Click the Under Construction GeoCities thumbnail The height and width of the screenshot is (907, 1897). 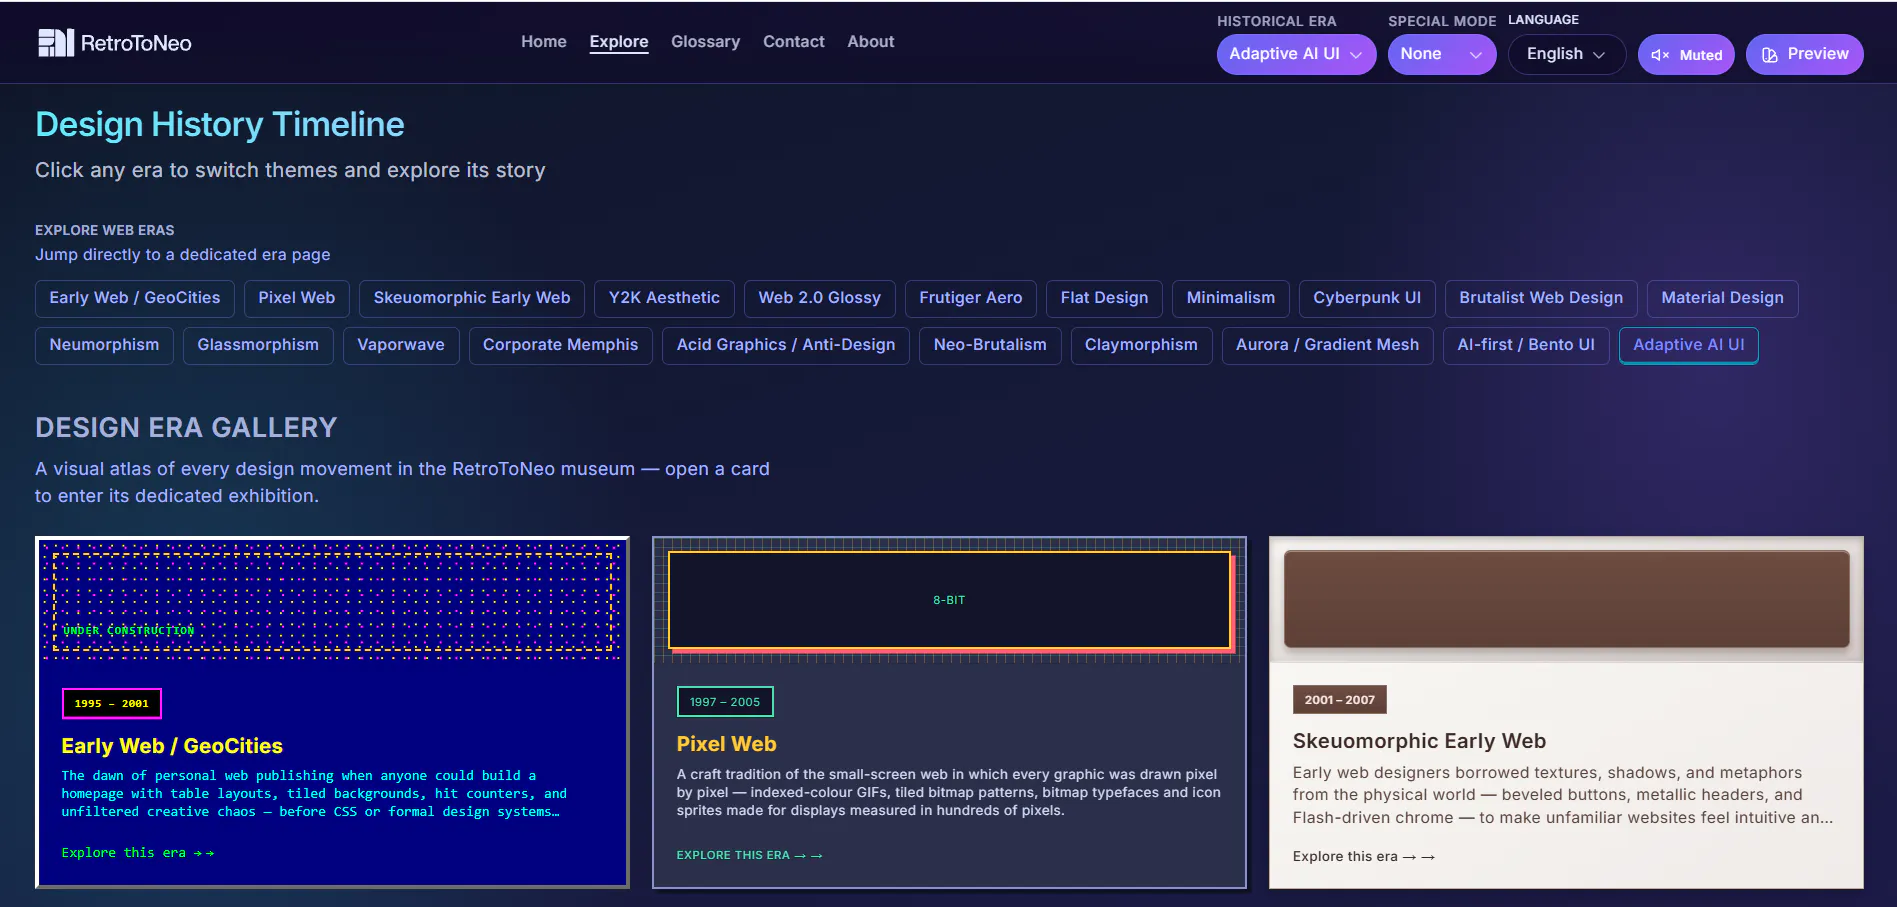pyautogui.click(x=332, y=602)
